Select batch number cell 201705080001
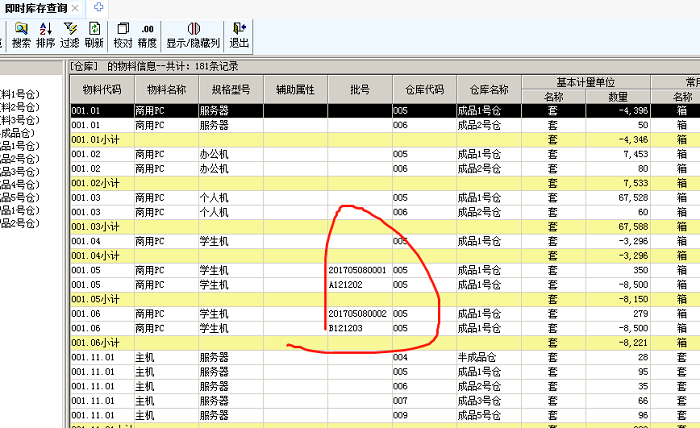This screenshot has height=428, width=700. tap(357, 270)
